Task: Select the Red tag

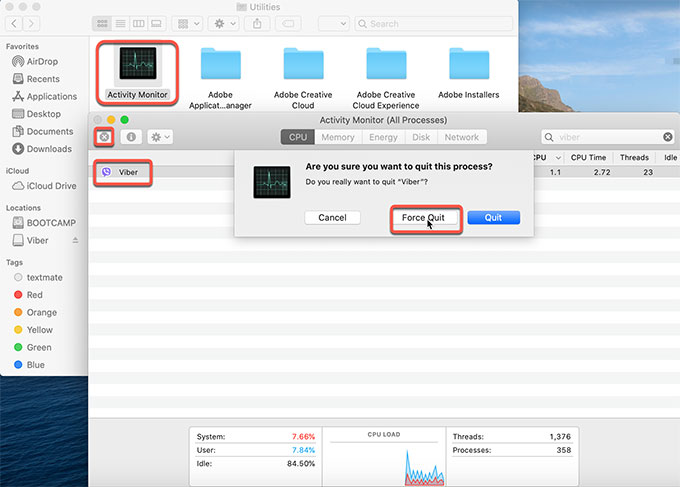Action: point(34,295)
